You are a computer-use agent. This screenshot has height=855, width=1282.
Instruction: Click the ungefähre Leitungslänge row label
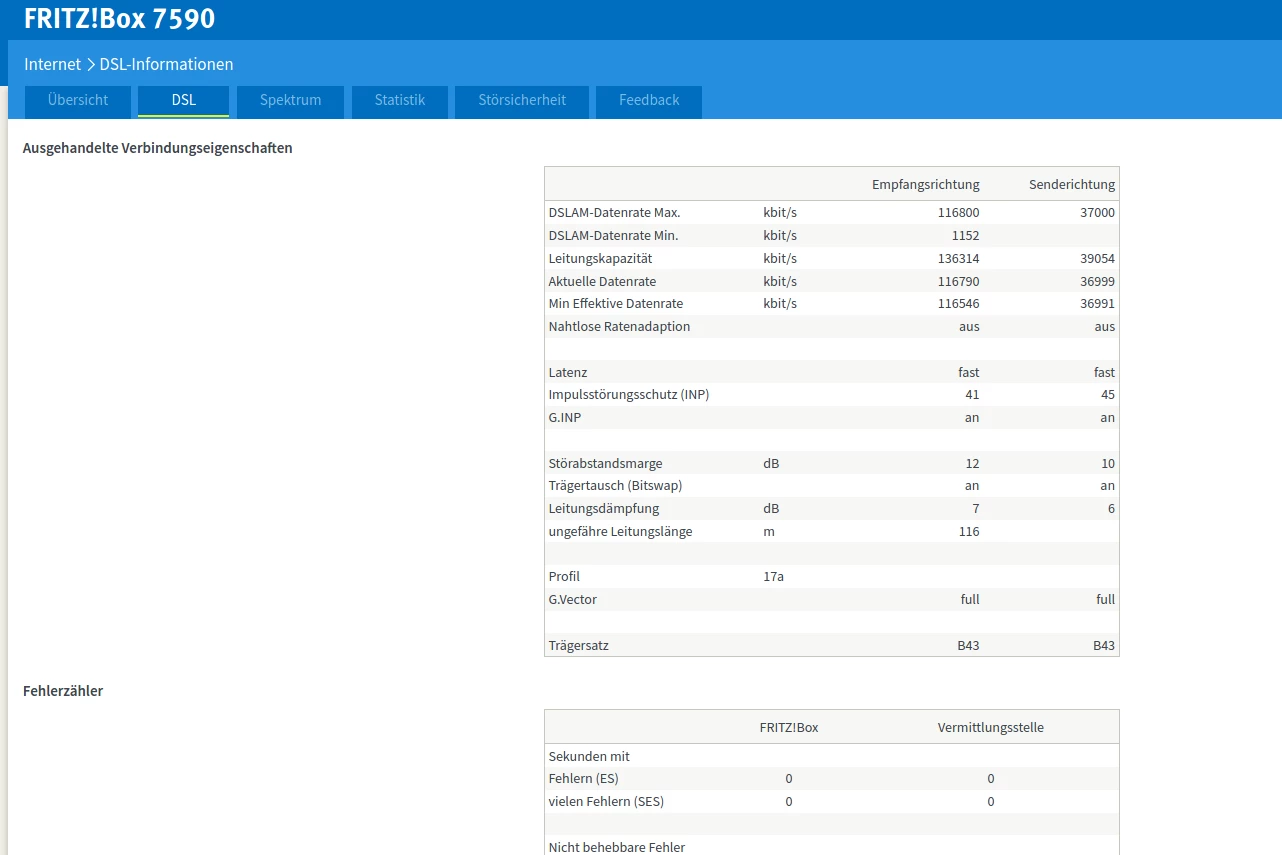point(620,532)
